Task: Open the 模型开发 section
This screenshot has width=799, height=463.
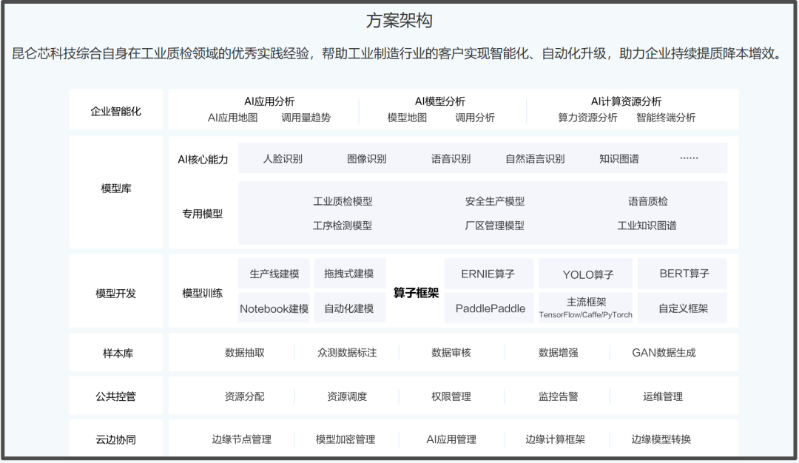Action: tap(116, 293)
